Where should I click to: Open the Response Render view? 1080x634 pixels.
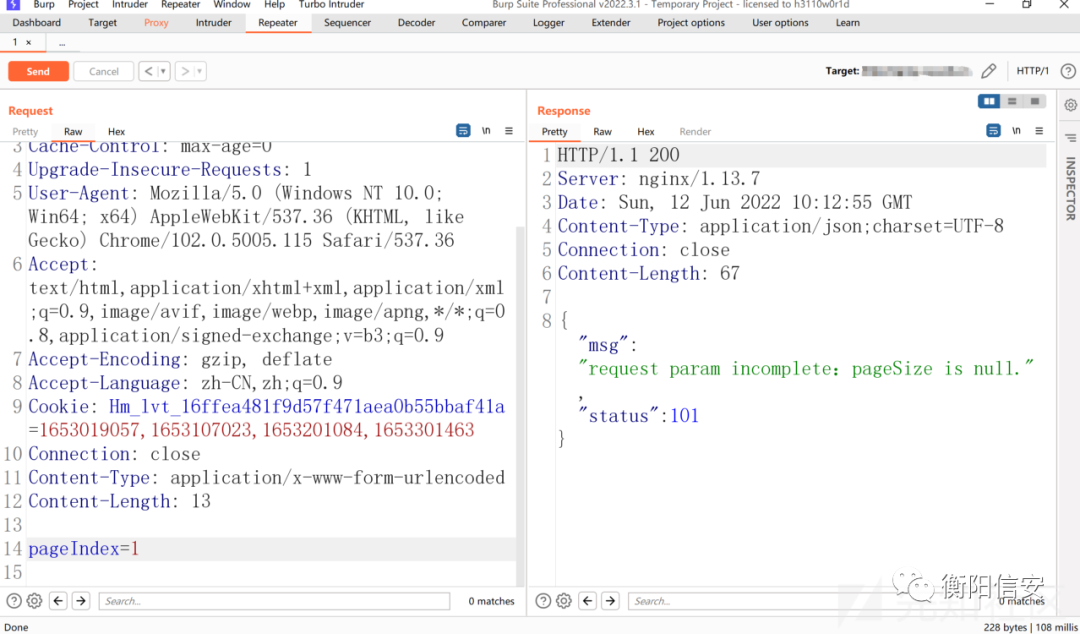(x=695, y=132)
